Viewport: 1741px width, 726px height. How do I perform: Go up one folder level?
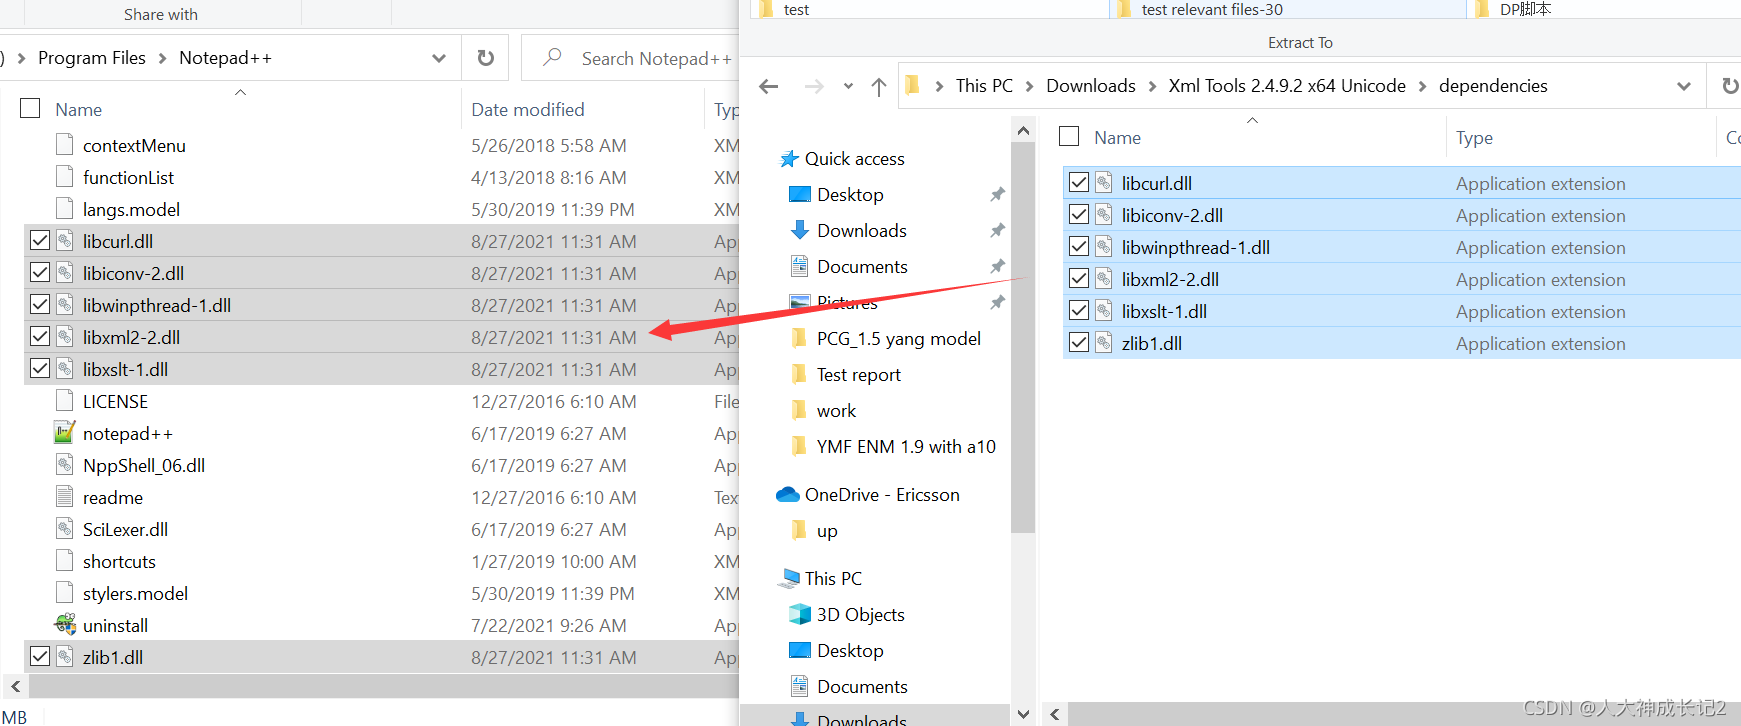click(879, 87)
